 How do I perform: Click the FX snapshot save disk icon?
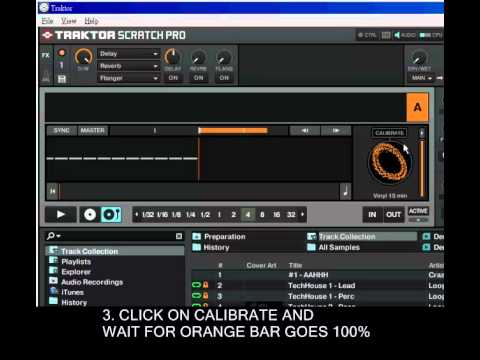pyautogui.click(x=62, y=79)
